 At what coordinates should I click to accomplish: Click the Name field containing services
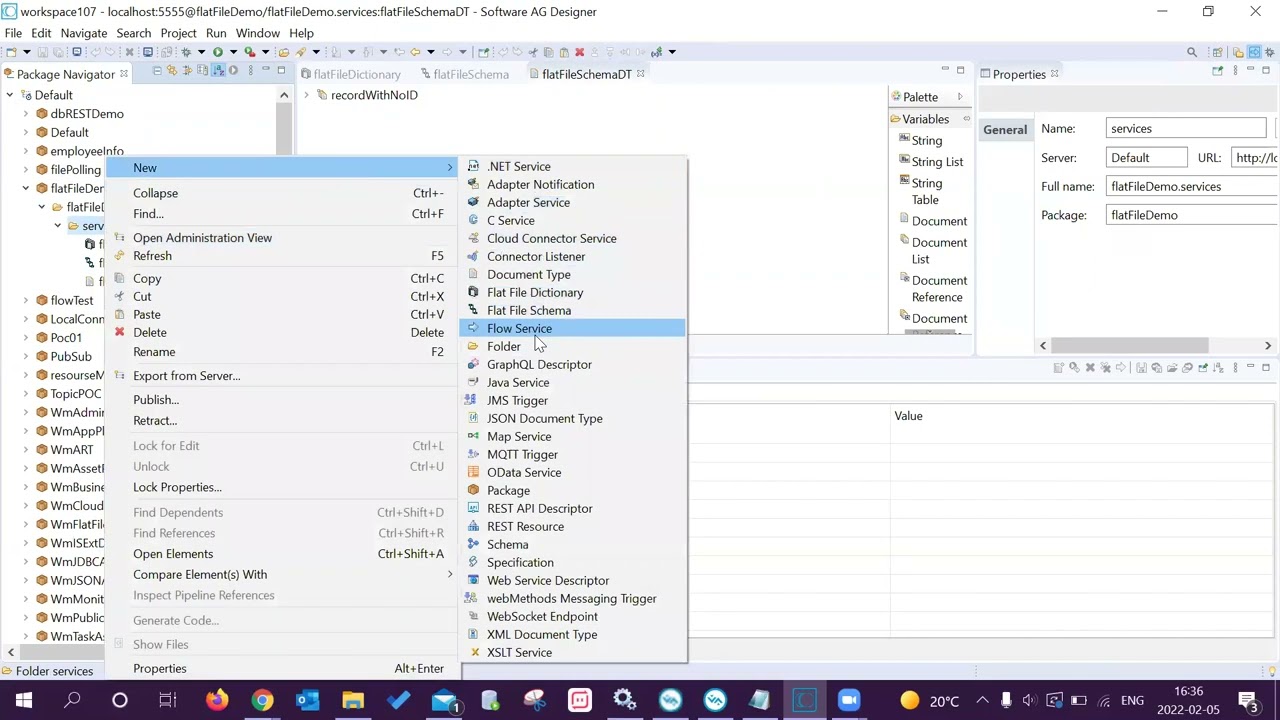(x=1187, y=128)
